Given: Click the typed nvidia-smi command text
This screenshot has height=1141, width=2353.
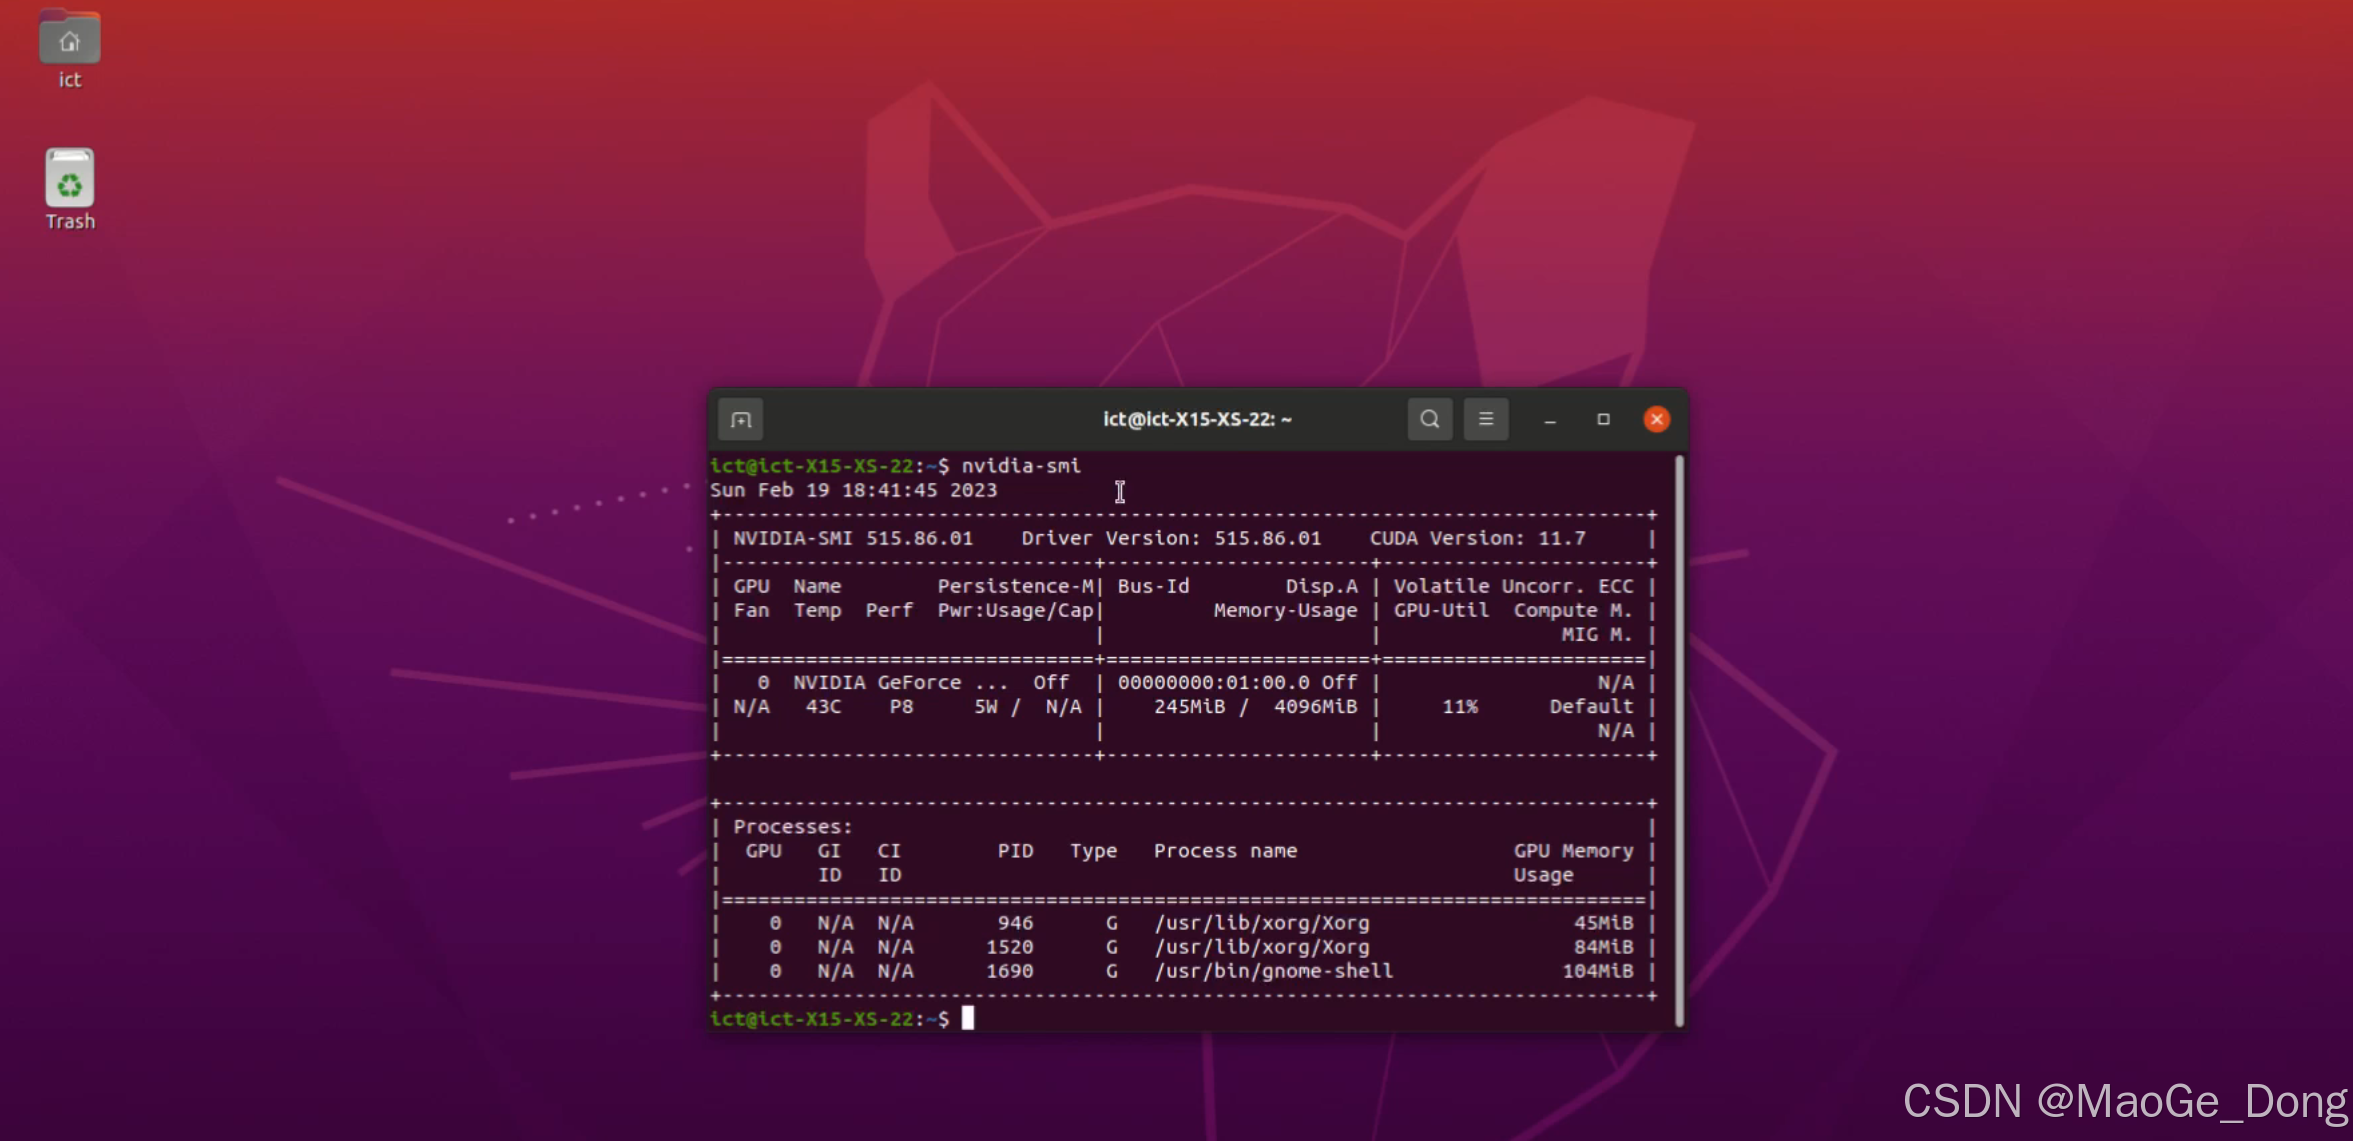Looking at the screenshot, I should (x=1020, y=466).
